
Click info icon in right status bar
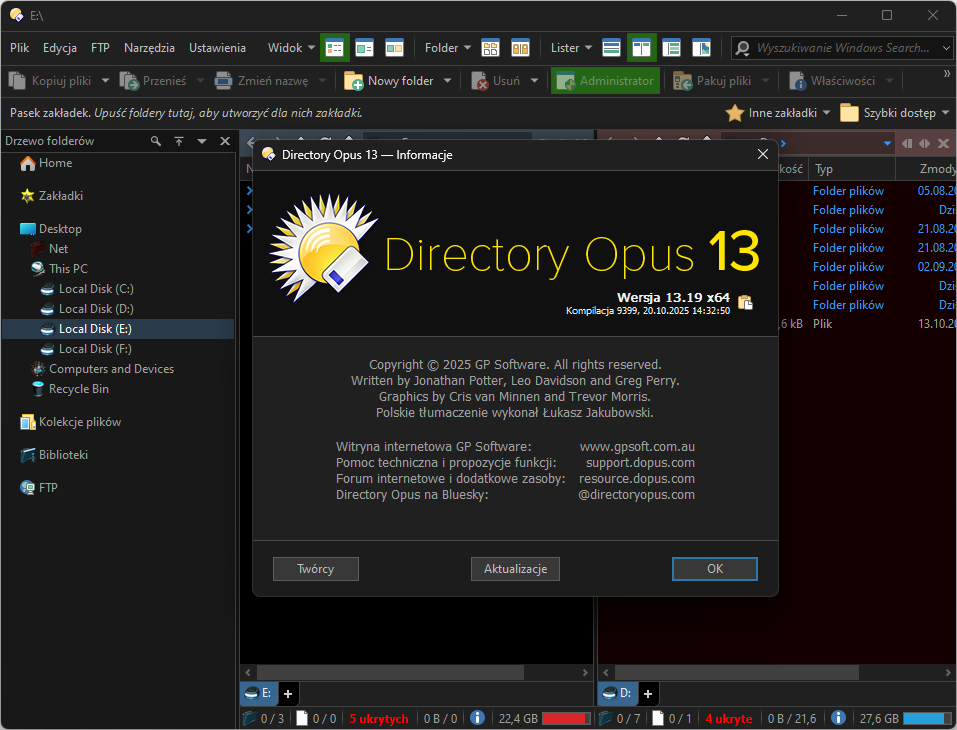coord(839,718)
